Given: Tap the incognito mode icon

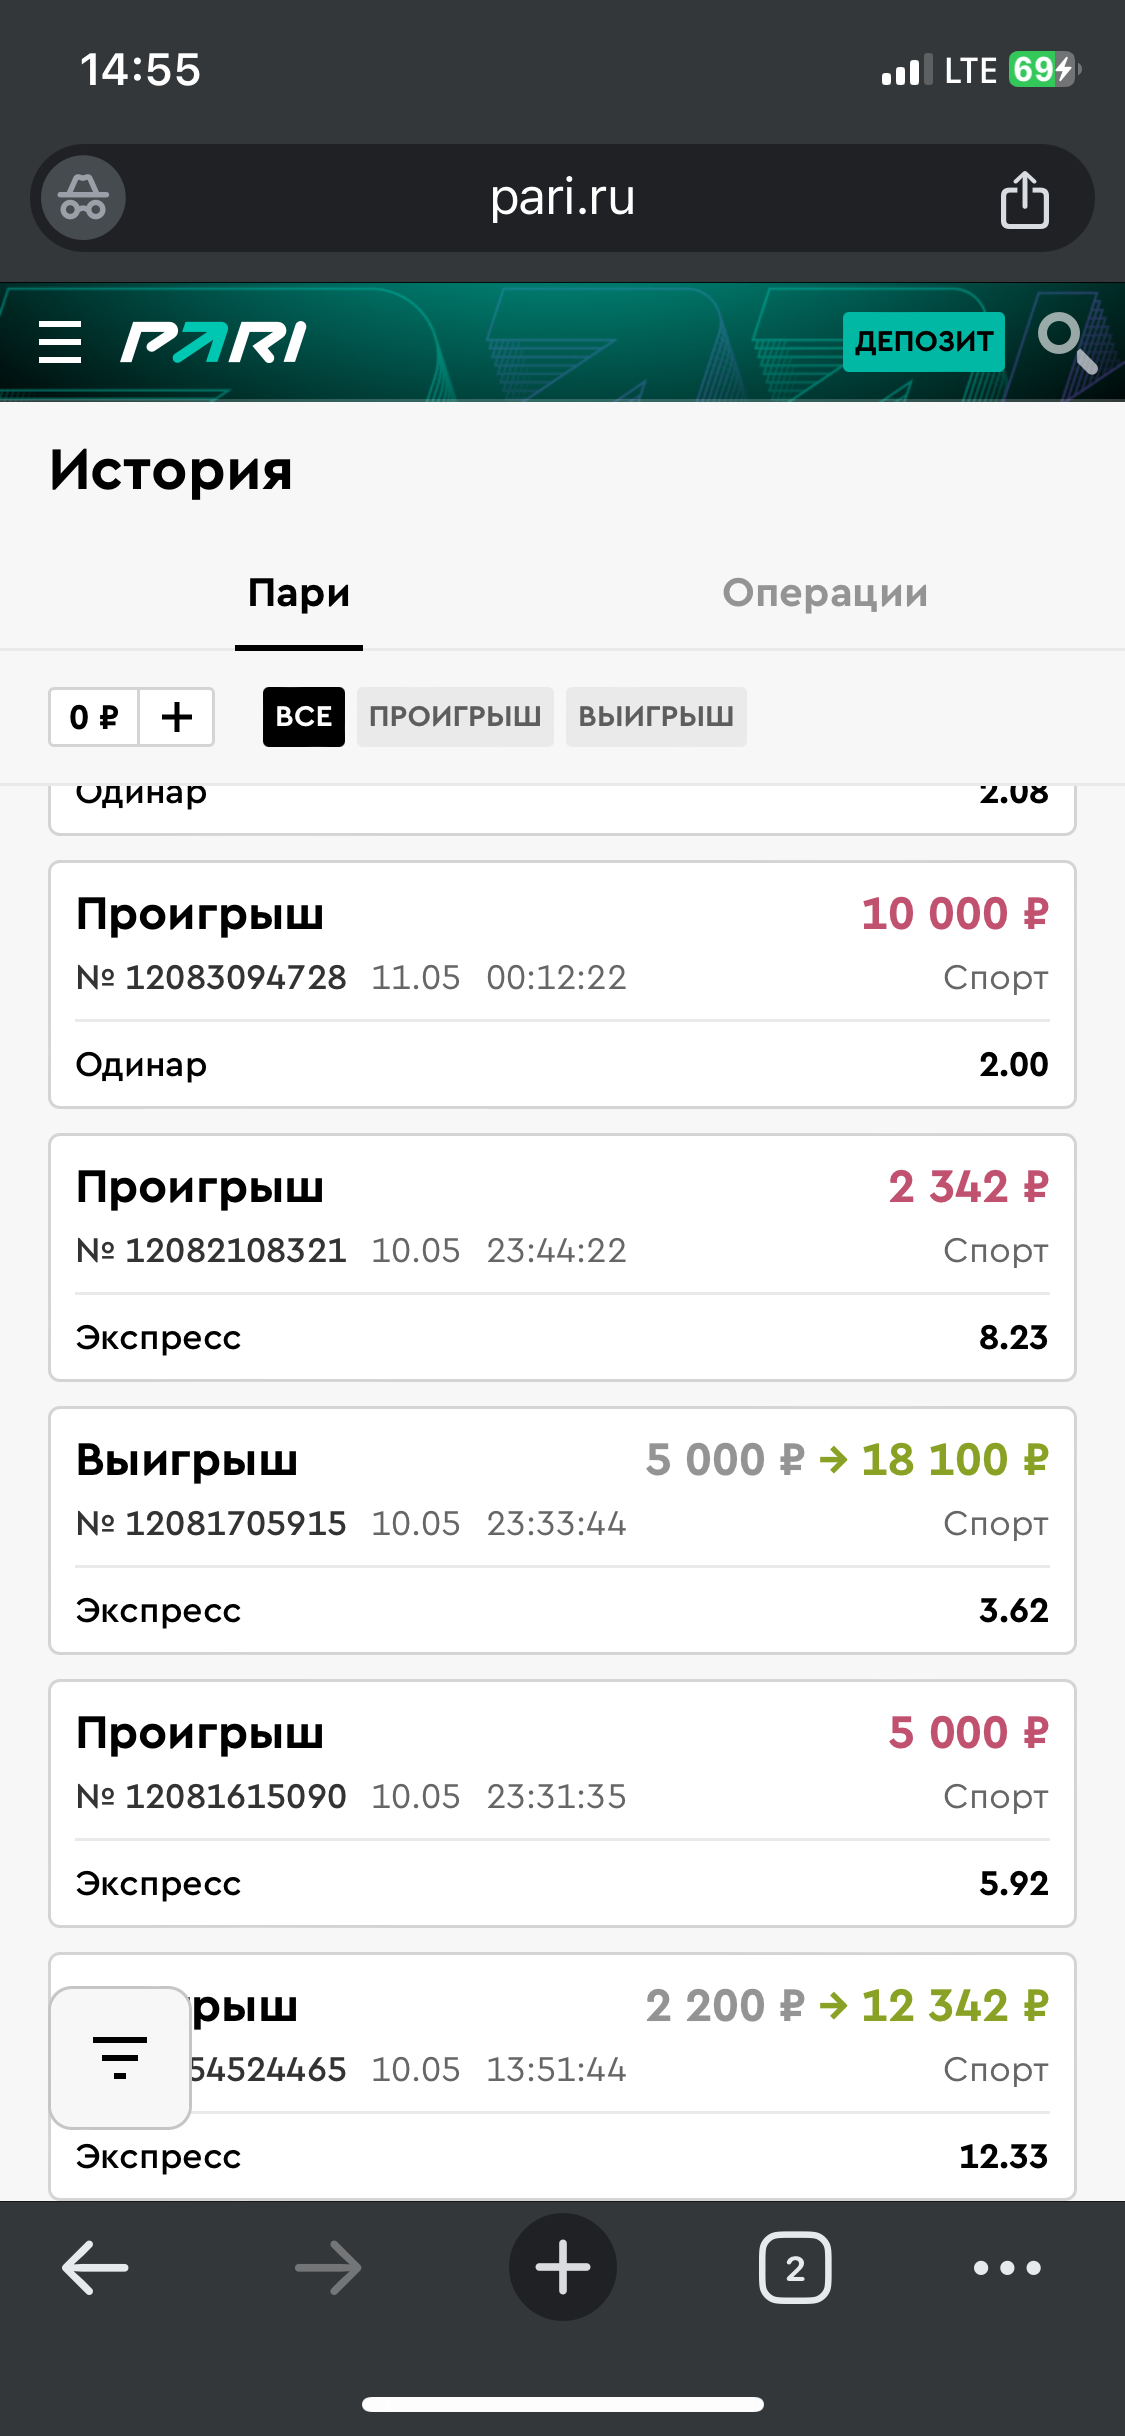Looking at the screenshot, I should [x=83, y=198].
